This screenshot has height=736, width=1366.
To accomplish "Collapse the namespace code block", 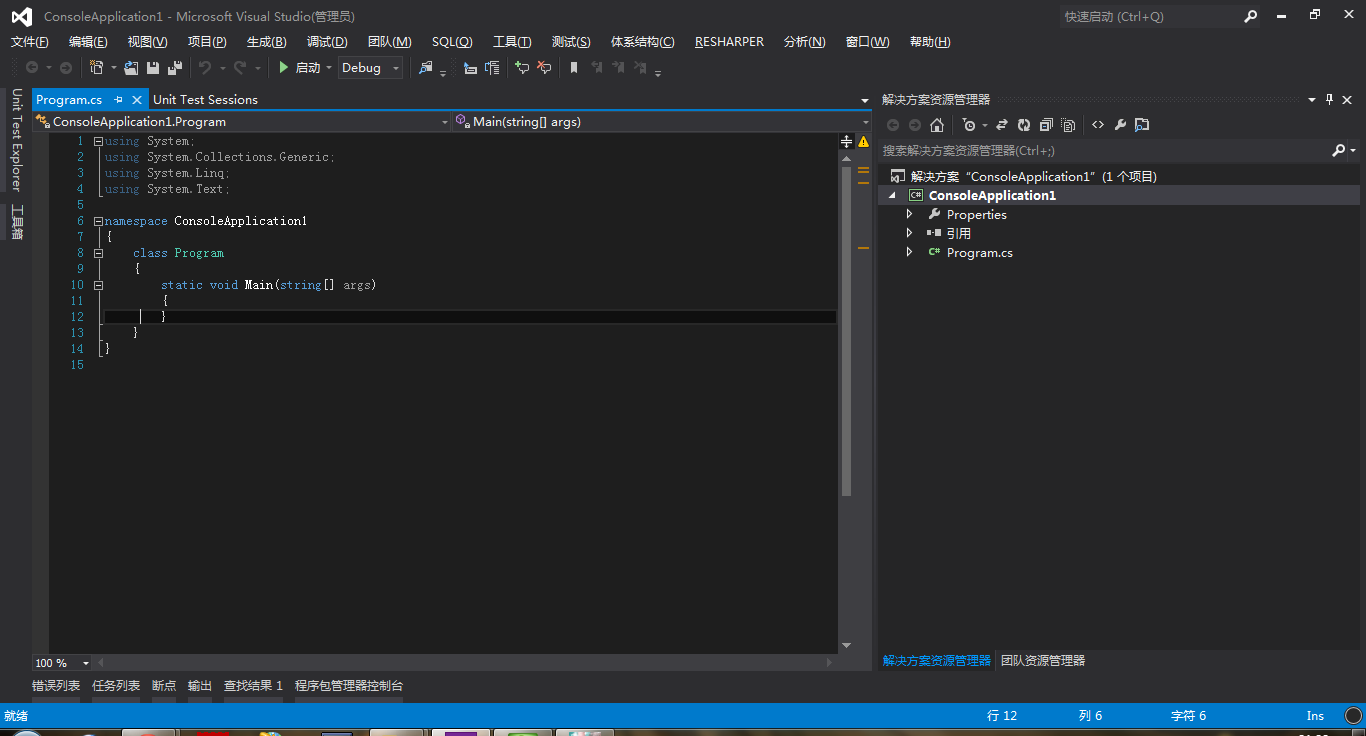I will click(98, 221).
